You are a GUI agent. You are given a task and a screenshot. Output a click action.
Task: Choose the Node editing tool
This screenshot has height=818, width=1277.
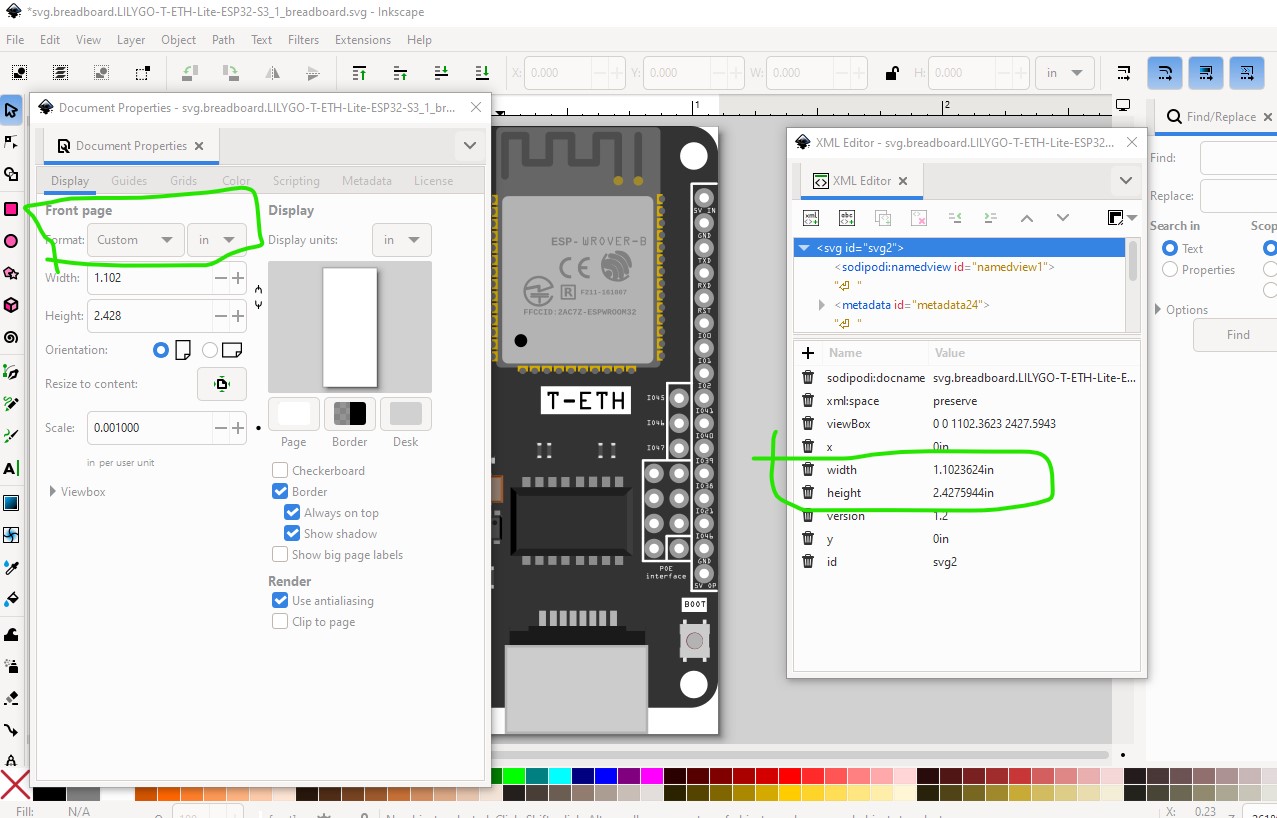coord(11,142)
